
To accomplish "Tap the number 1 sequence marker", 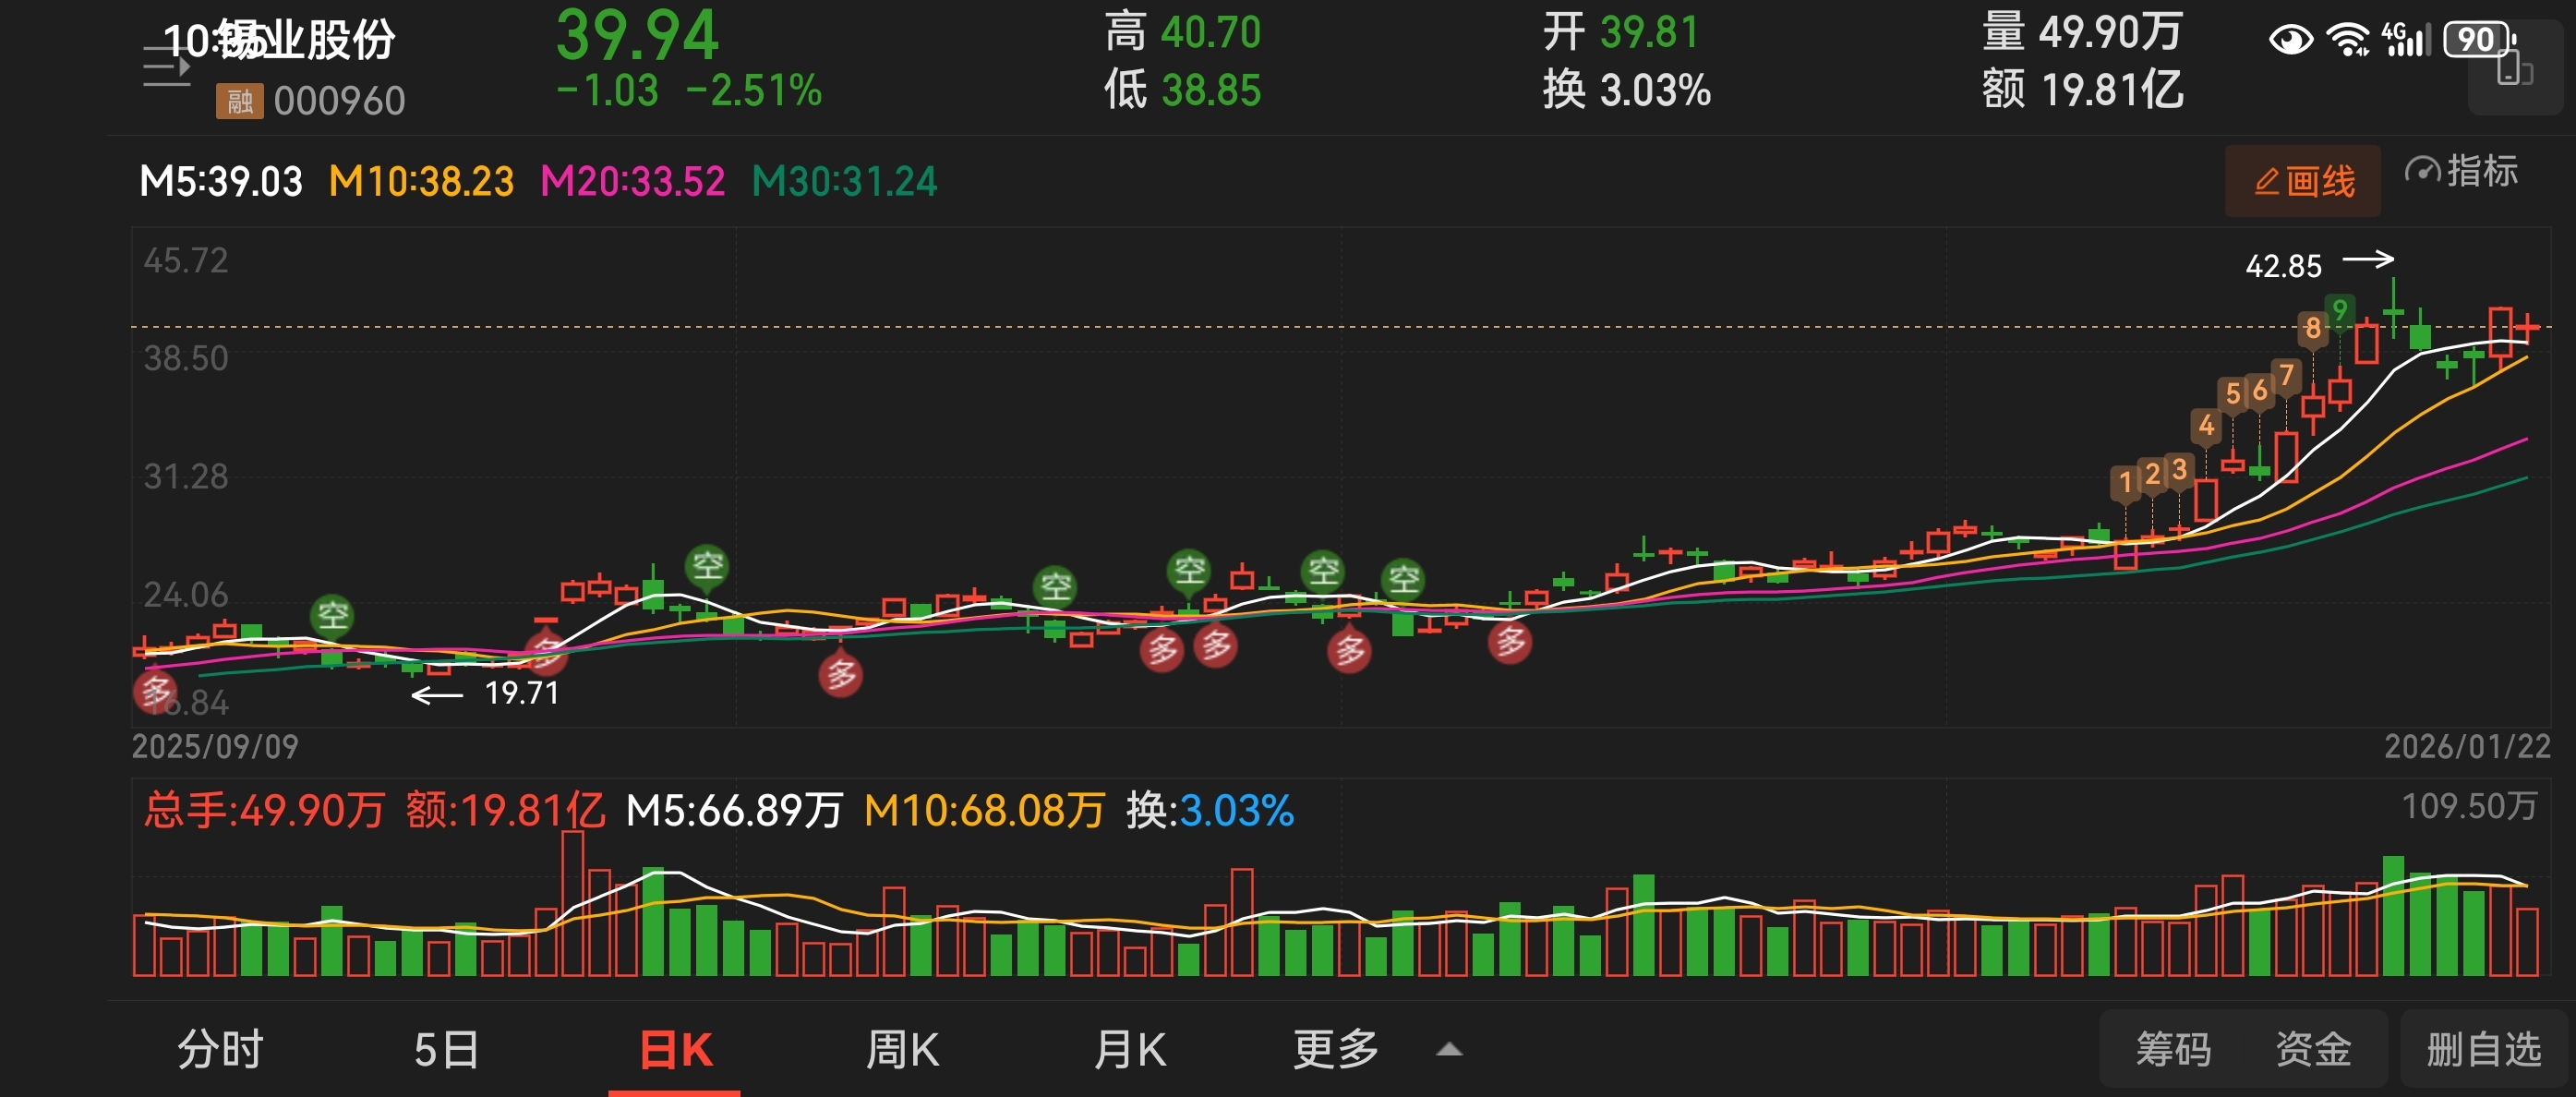I will pyautogui.click(x=2125, y=483).
